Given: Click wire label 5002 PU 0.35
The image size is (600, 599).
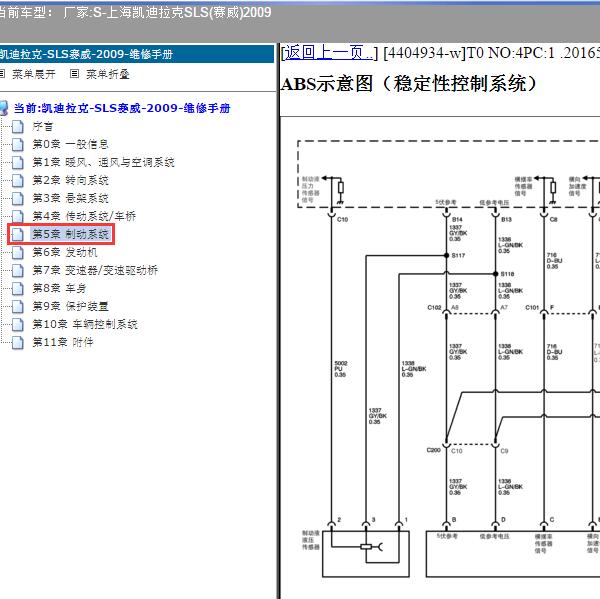Looking at the screenshot, I should click(341, 369).
